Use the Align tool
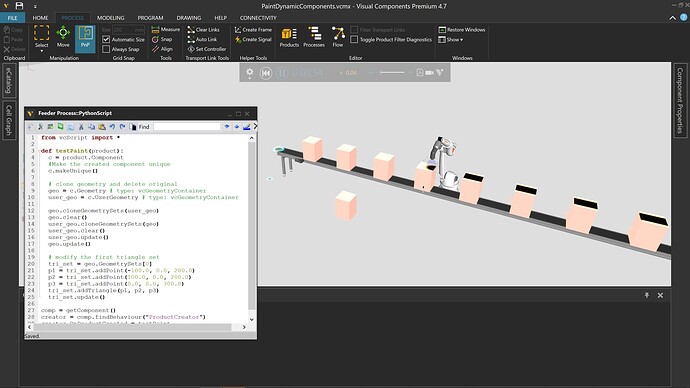 pyautogui.click(x=162, y=49)
